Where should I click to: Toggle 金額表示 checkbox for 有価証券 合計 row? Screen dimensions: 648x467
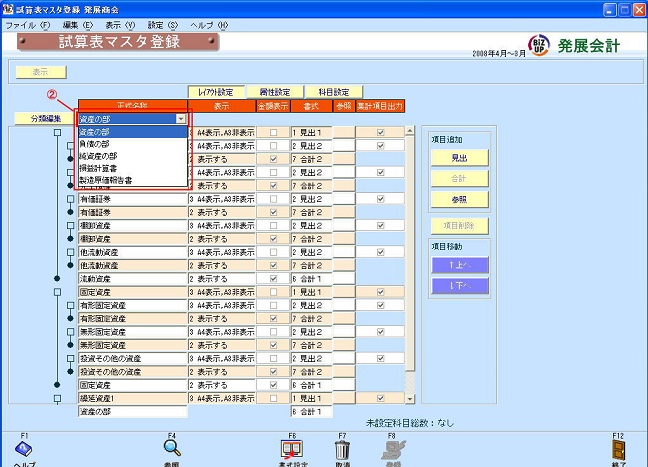273,213
